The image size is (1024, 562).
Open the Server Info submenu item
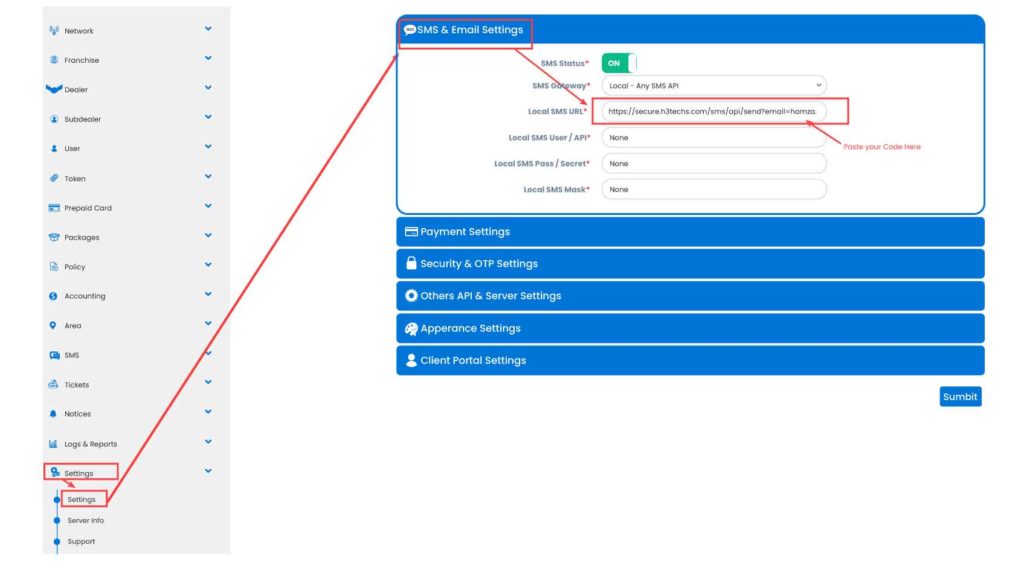pyautogui.click(x=85, y=520)
